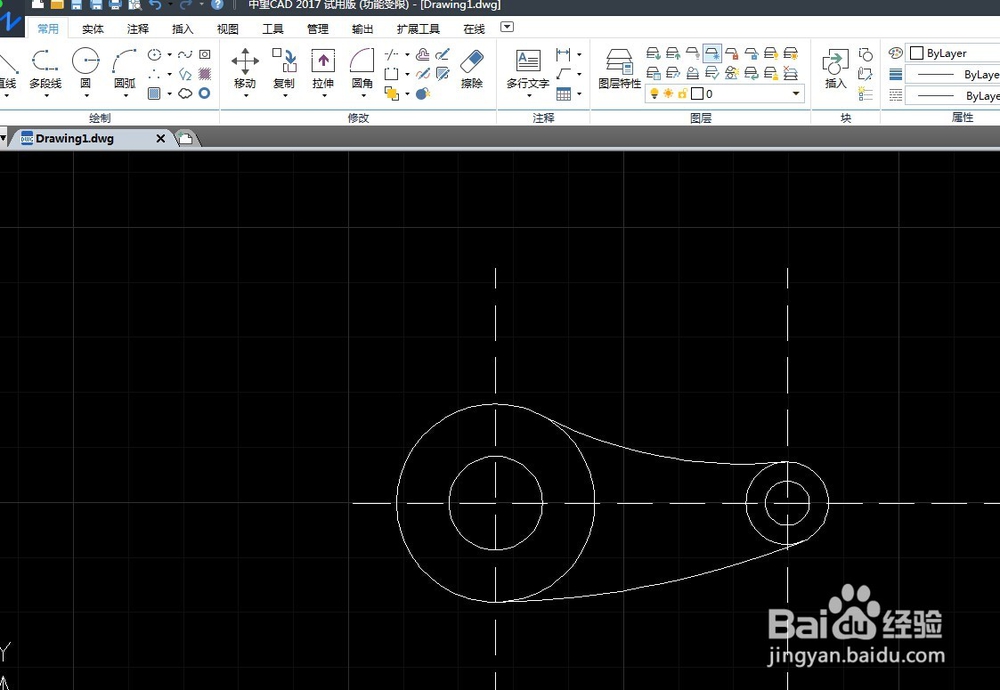Screen dimensions: 1000x690
Task: Expand the Multiline Text (多行文字) dropdown arrow
Action: click(x=529, y=96)
